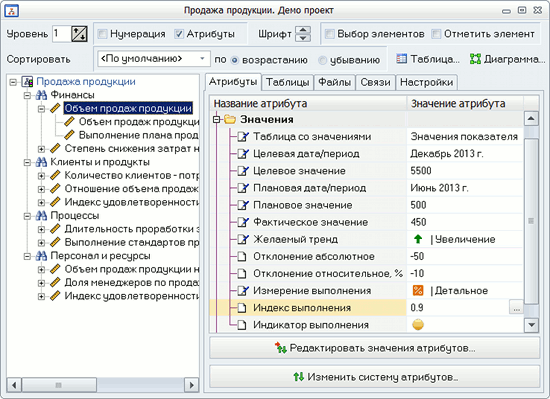Open the По умолчанию sort dropdown
The height and width of the screenshot is (399, 550).
[154, 59]
